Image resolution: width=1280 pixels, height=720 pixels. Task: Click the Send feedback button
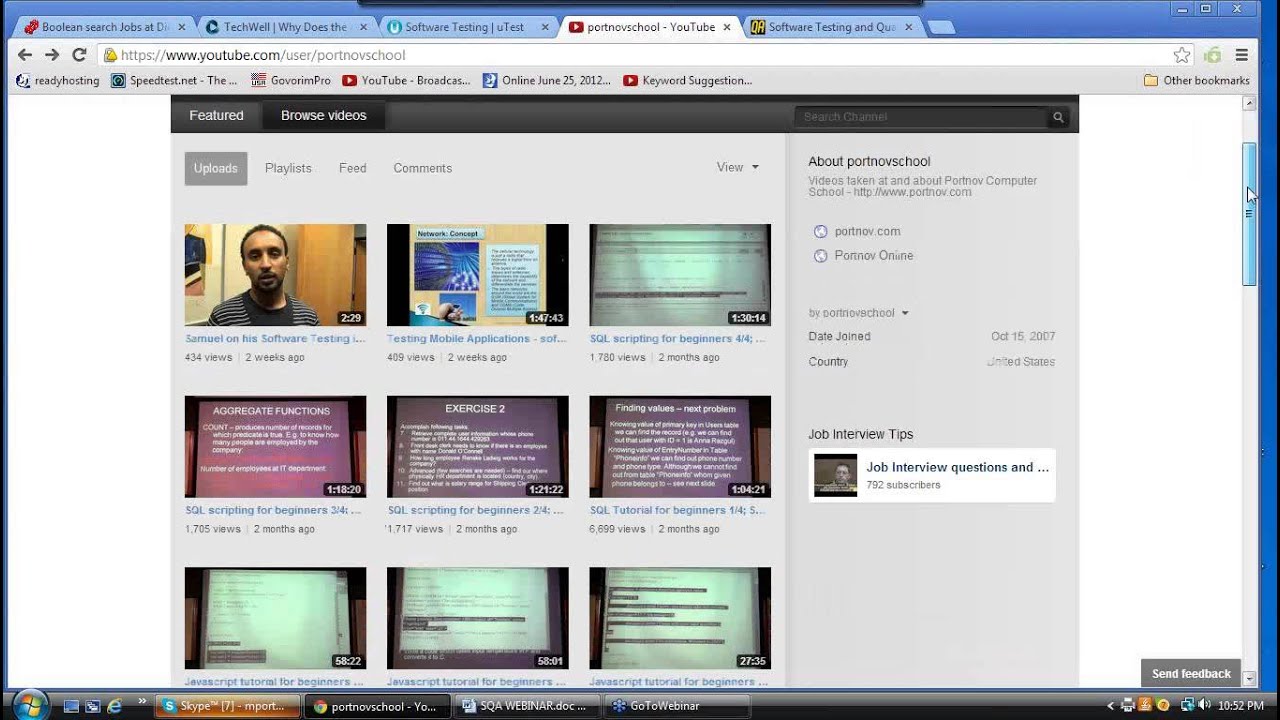click(1191, 674)
